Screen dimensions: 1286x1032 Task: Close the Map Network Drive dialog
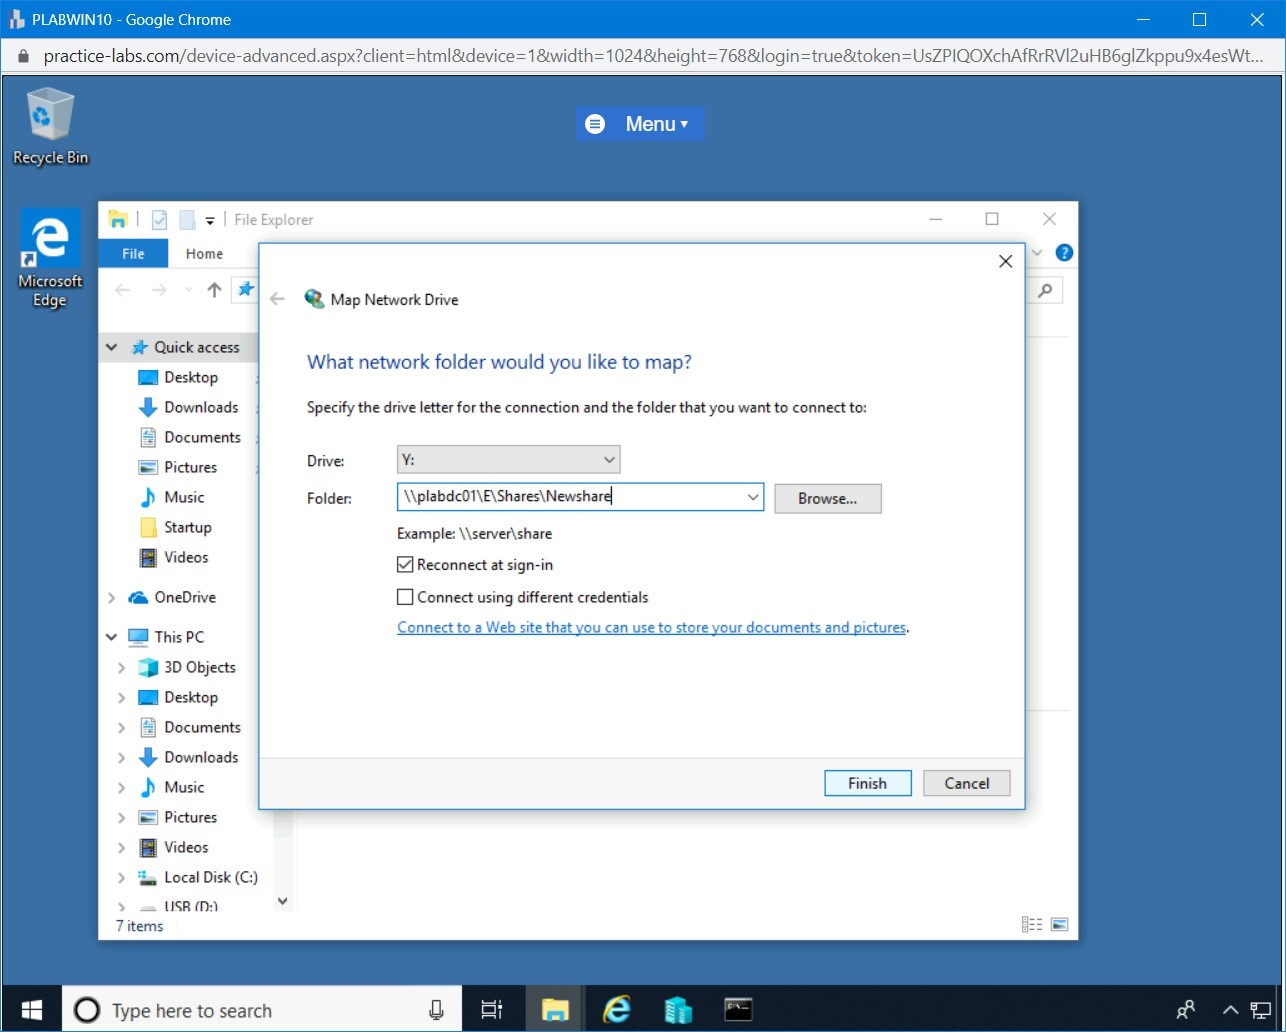tap(1006, 261)
